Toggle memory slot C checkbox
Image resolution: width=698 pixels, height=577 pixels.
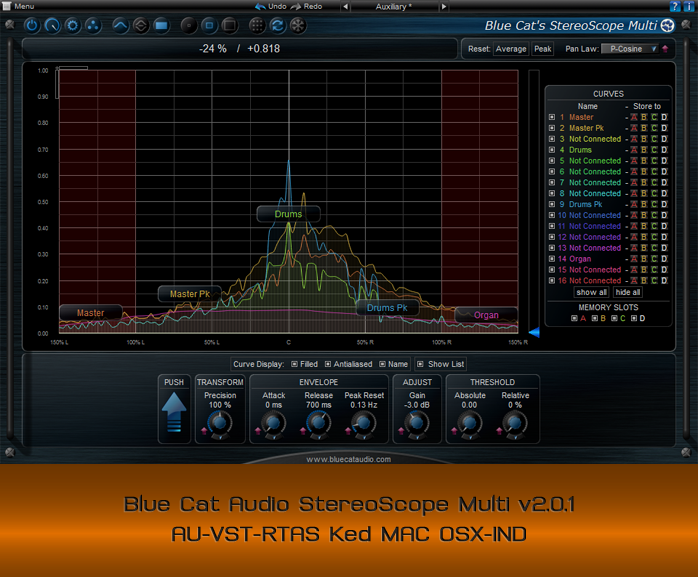click(614, 318)
